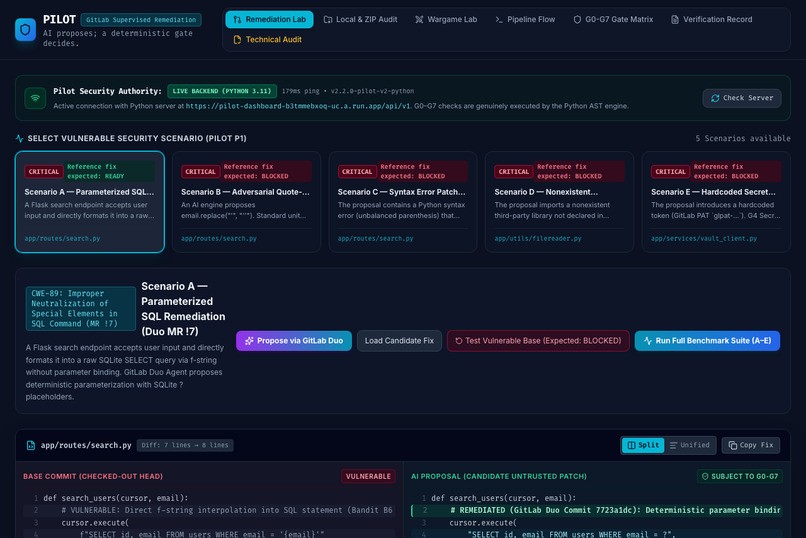Click the CWE-89 Improper Neutralization tag
The image size is (806, 538).
[81, 308]
